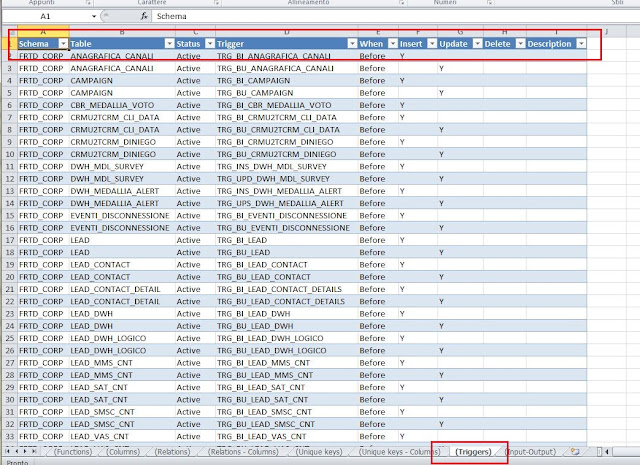
Task: Open the When column filter dropdown
Action: point(393,44)
